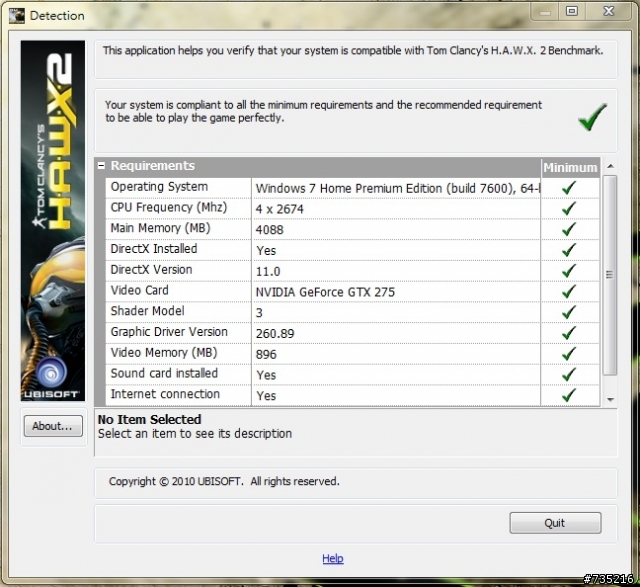Click the Detection window title icon
The height and width of the screenshot is (587, 640).
(x=16, y=16)
